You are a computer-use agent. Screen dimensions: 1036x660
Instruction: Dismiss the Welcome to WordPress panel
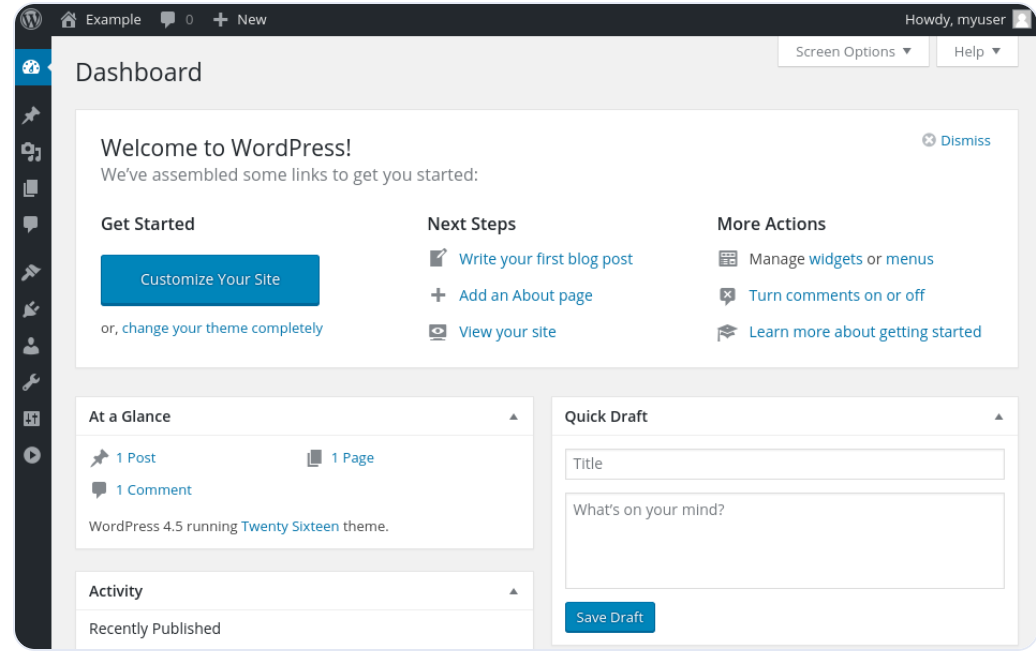[956, 141]
